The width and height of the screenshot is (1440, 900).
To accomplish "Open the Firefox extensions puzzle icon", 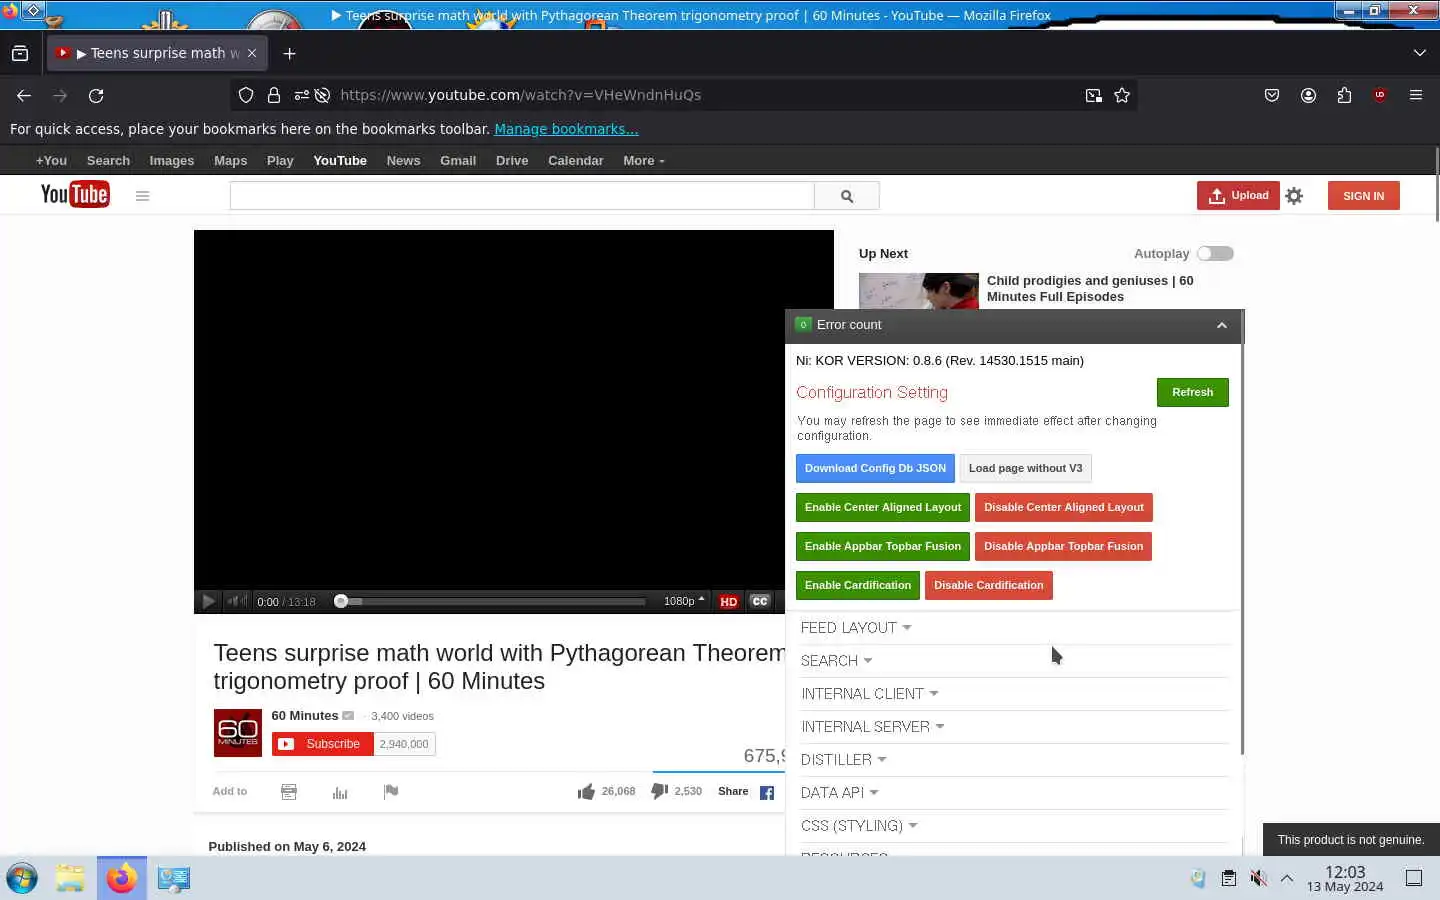I will click(1344, 95).
